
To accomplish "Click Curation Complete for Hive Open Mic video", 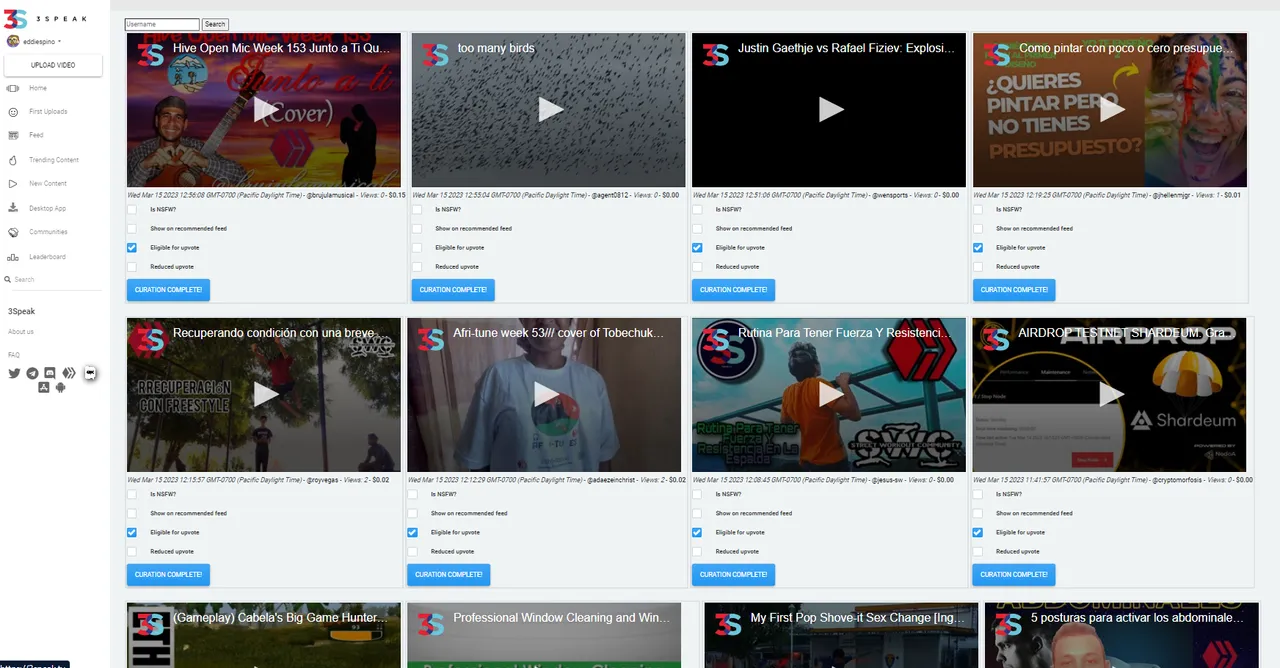I will point(168,290).
